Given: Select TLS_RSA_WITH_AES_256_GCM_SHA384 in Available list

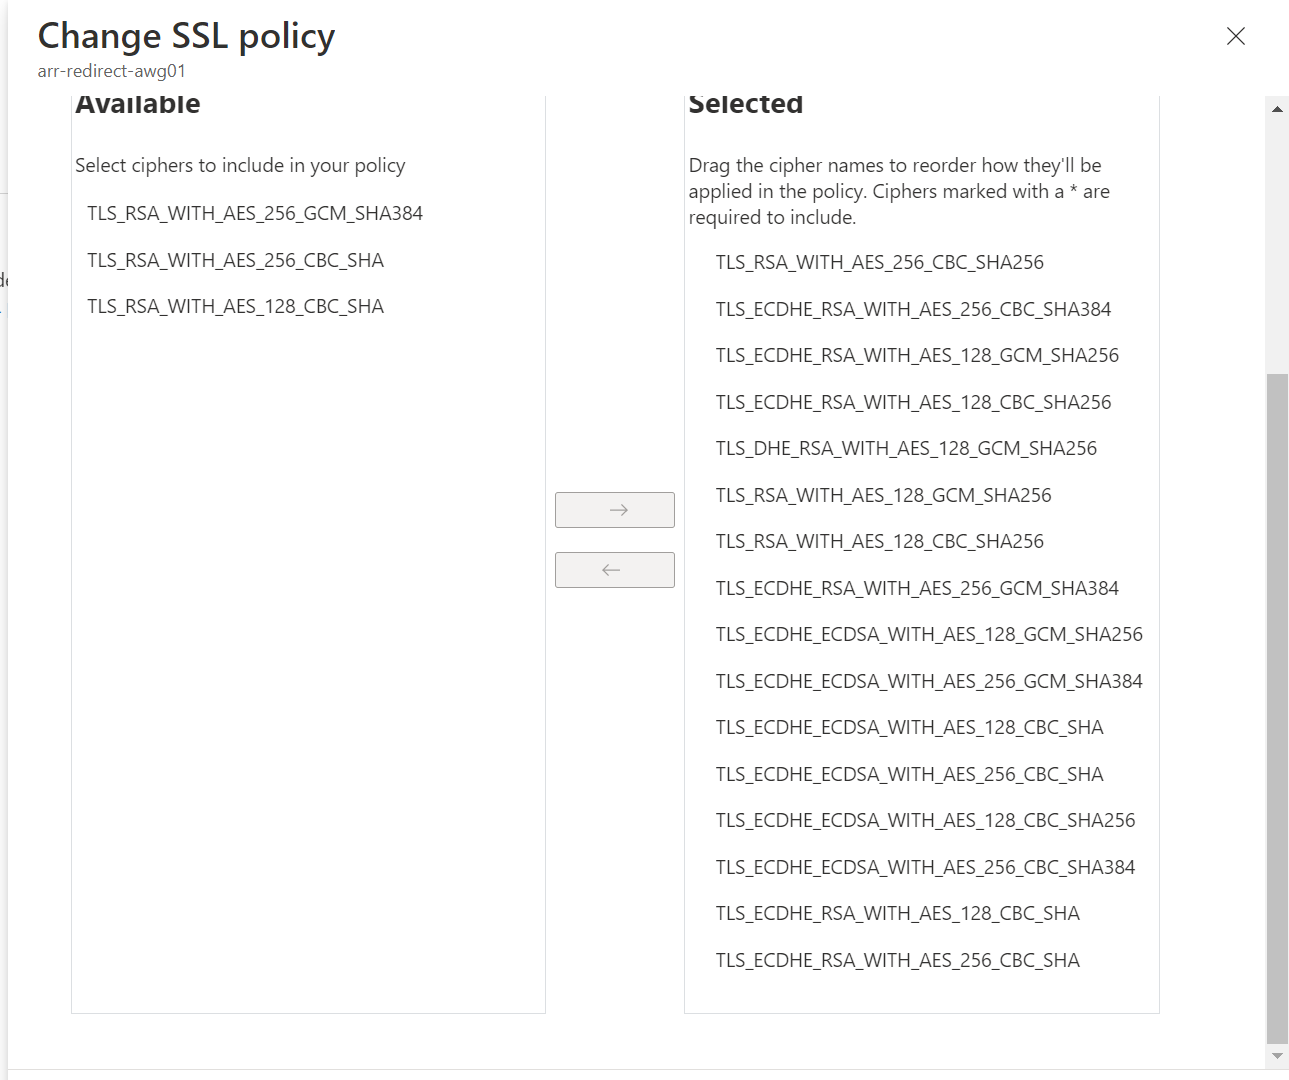Looking at the screenshot, I should [x=255, y=213].
